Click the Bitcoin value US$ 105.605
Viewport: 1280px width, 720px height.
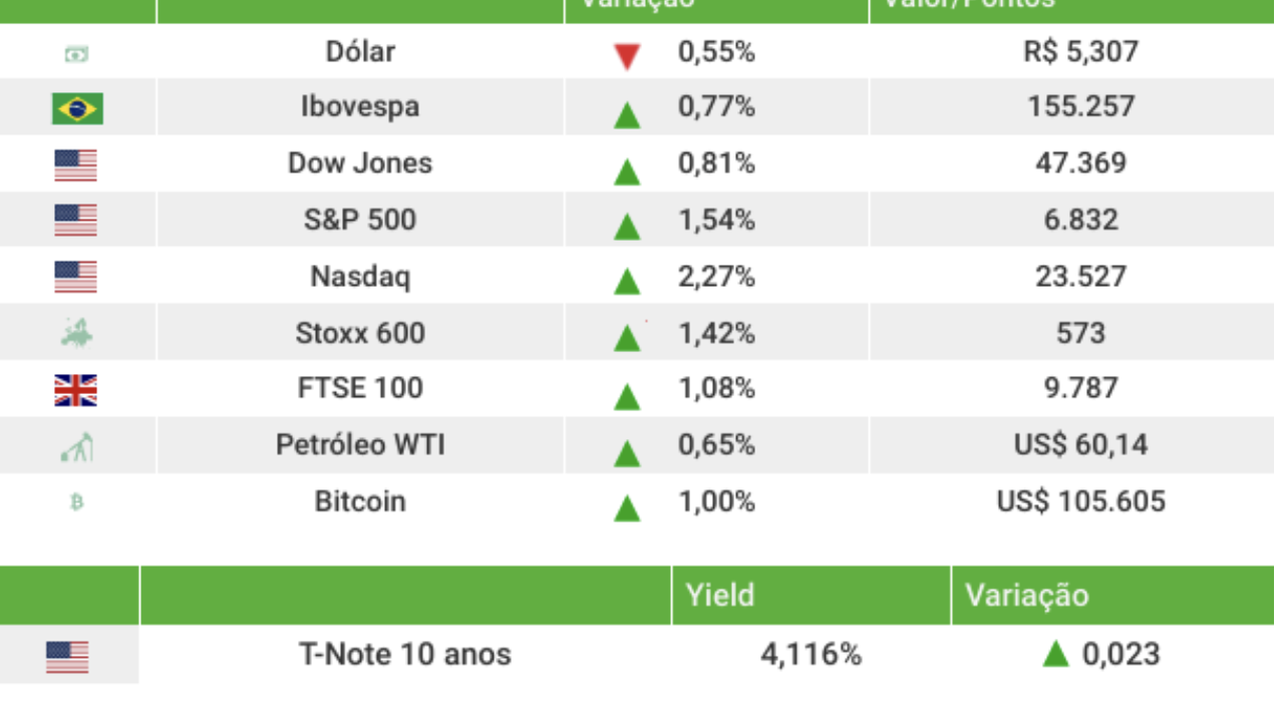coord(1081,501)
